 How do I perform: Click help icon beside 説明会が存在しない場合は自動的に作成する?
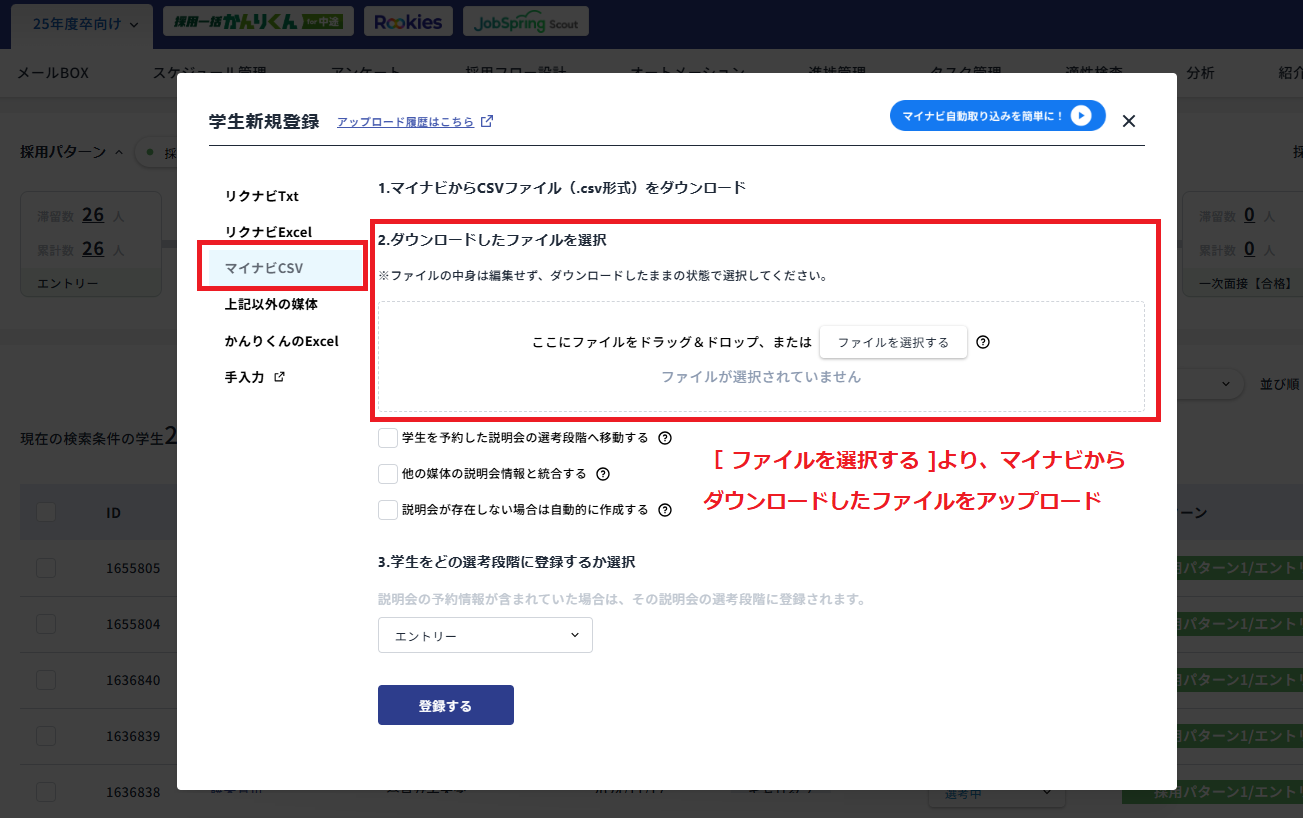pyautogui.click(x=665, y=509)
